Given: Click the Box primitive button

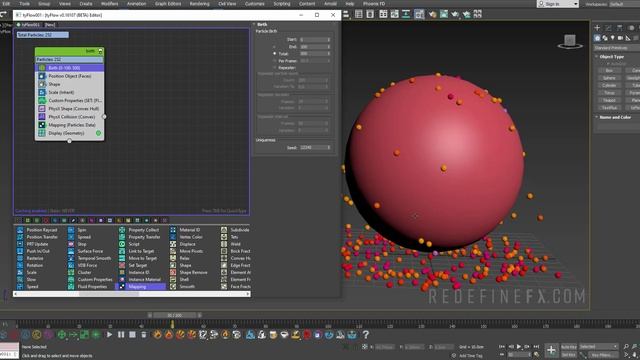Looking at the screenshot, I should [609, 71].
